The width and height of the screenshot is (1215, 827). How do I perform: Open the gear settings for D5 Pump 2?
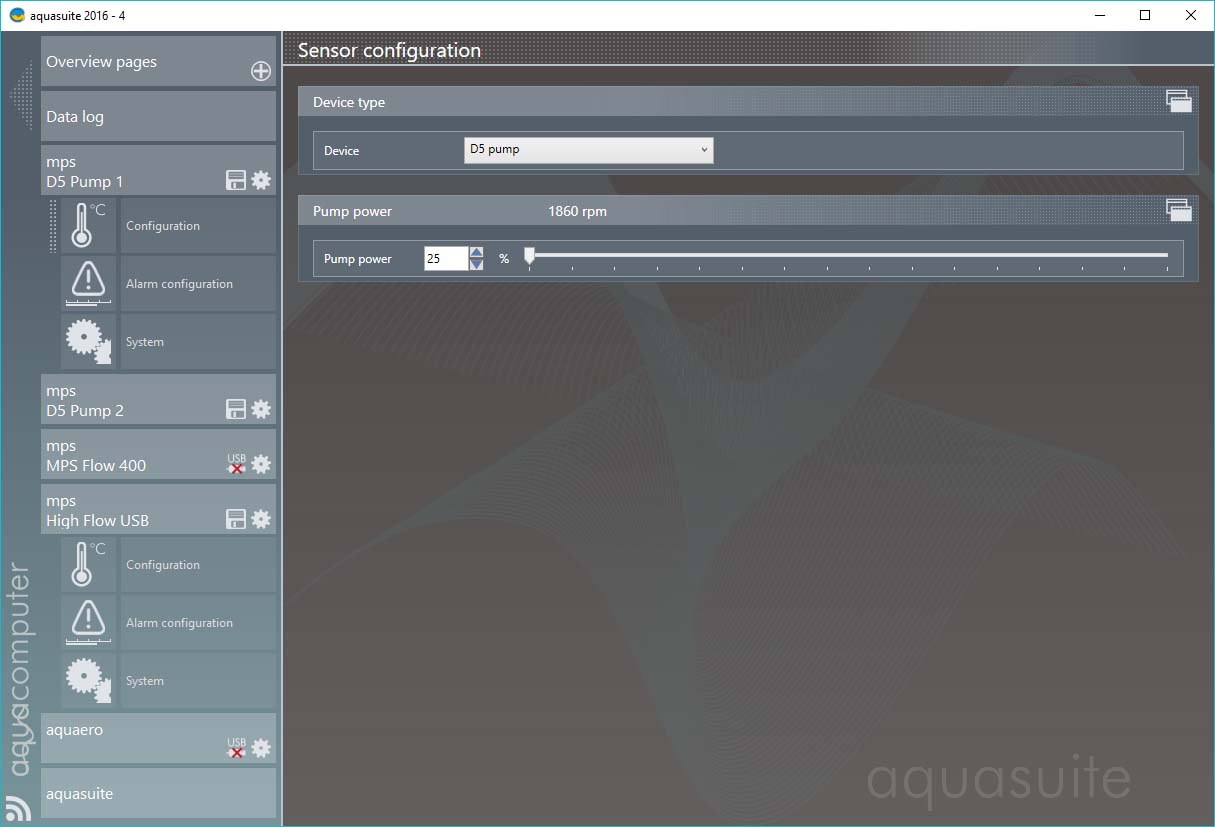click(261, 409)
